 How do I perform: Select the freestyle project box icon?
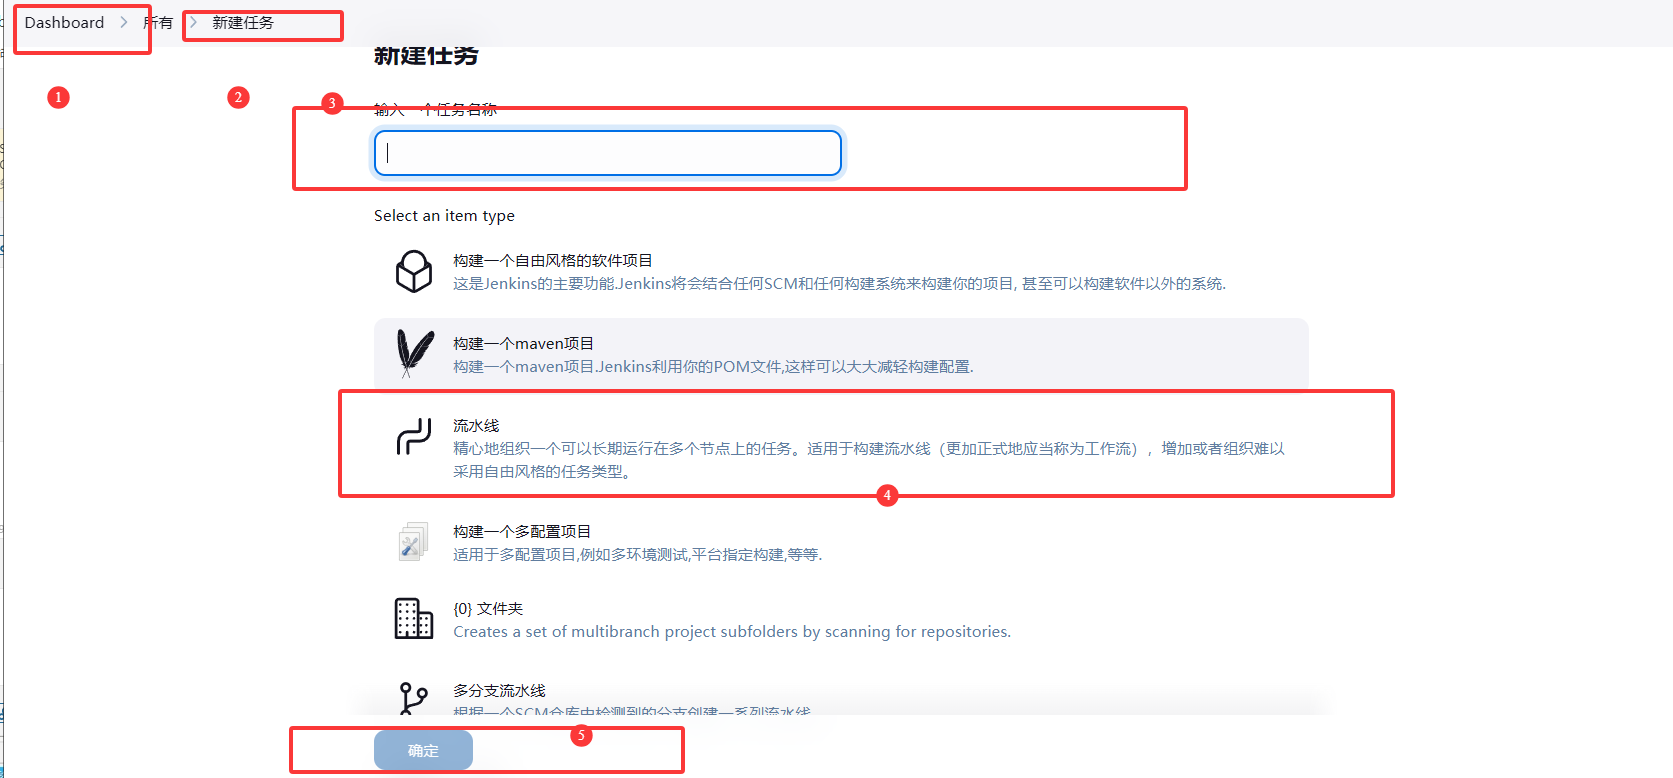[x=414, y=271]
